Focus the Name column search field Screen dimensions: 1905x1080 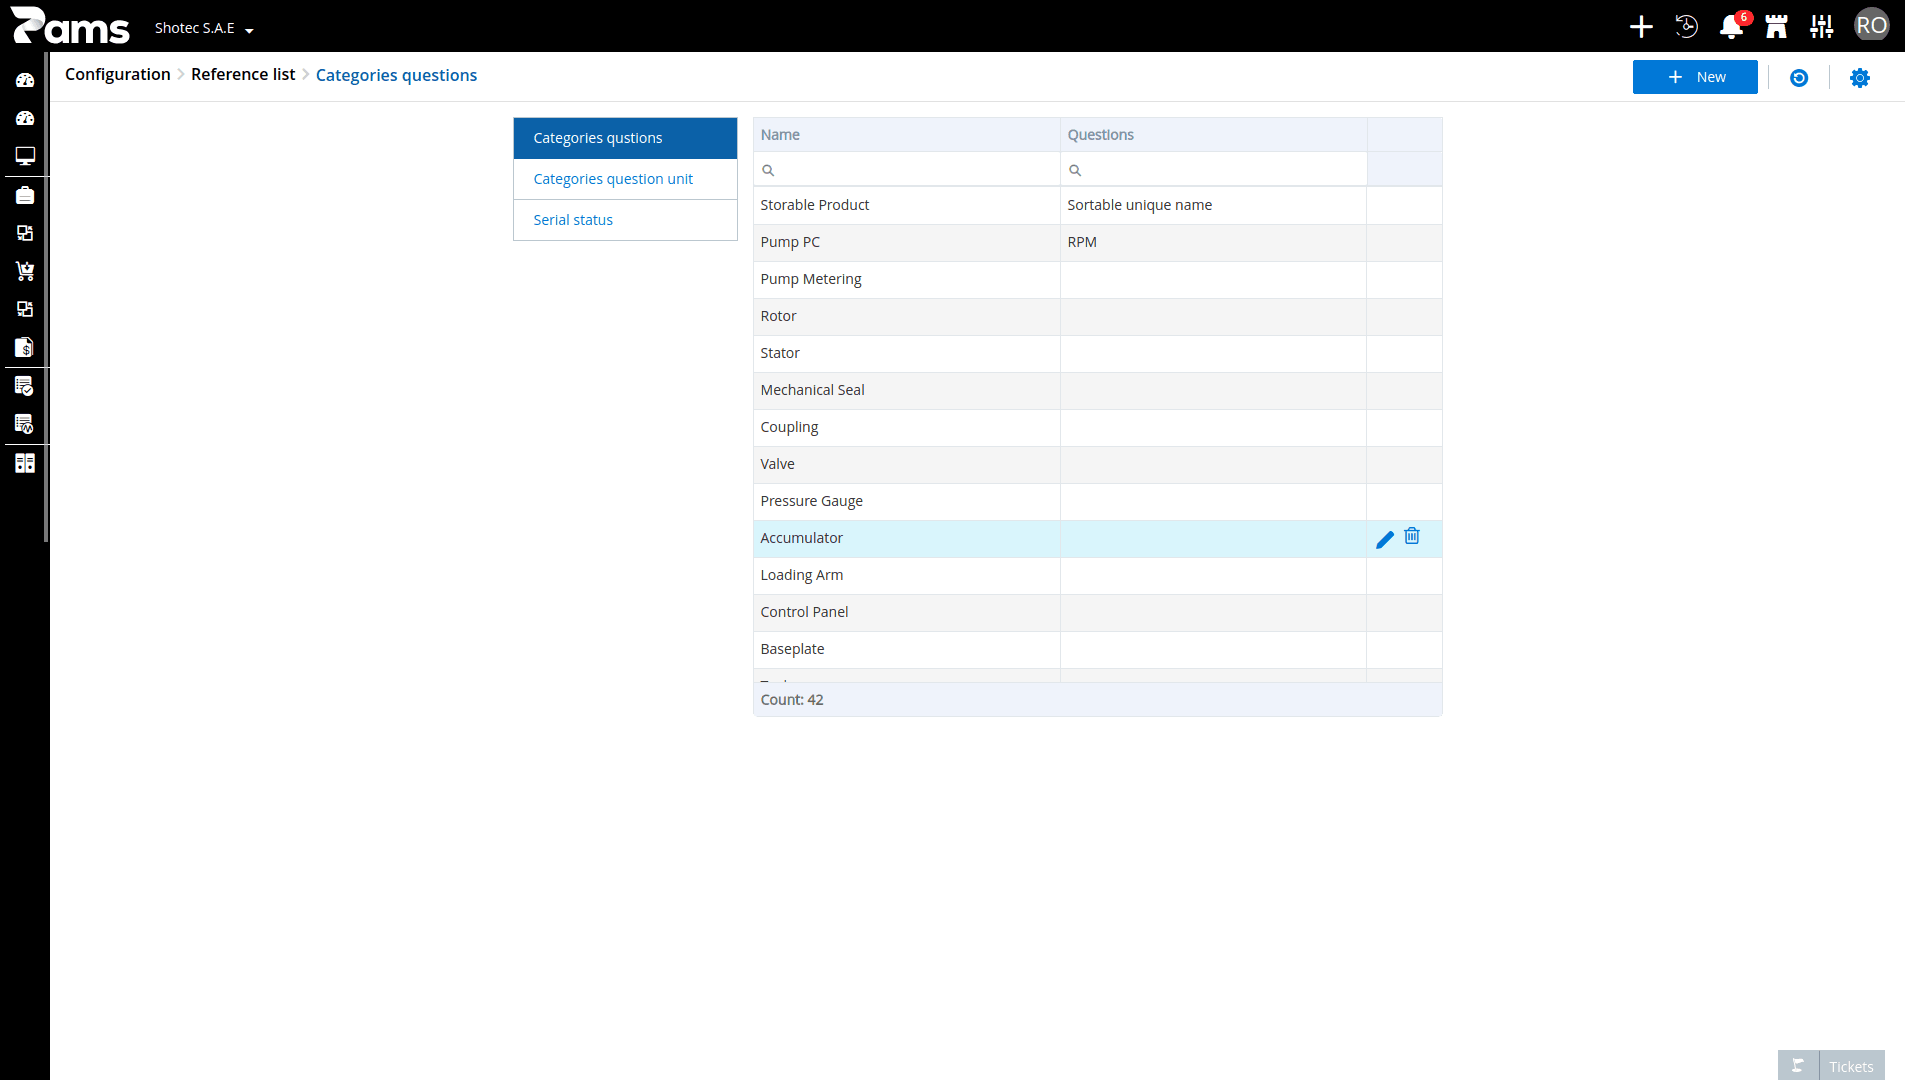click(907, 170)
